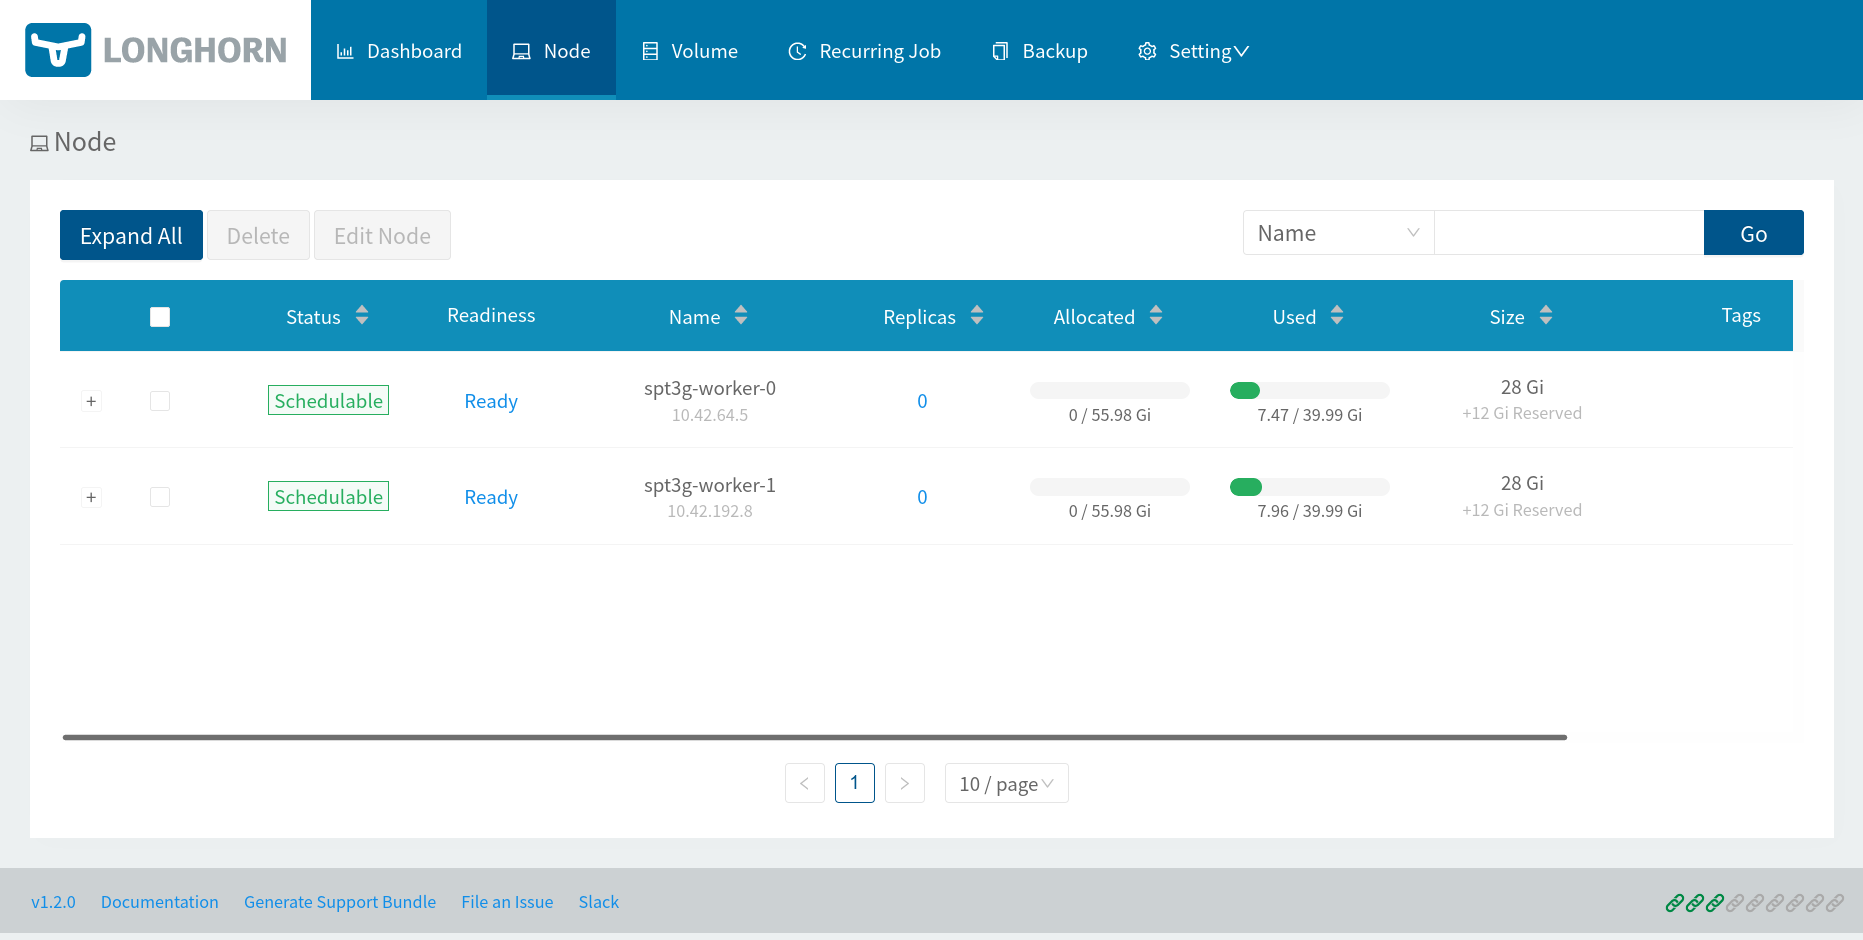Click the Readiness column header

point(491,315)
